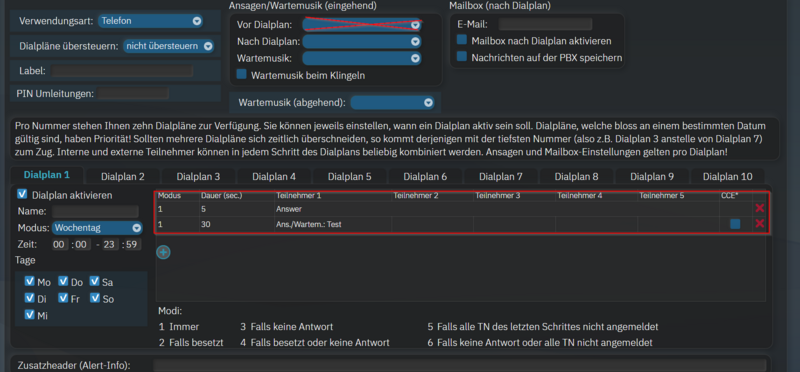
Task: Switch to Dialplan 4 tab
Action: click(274, 177)
